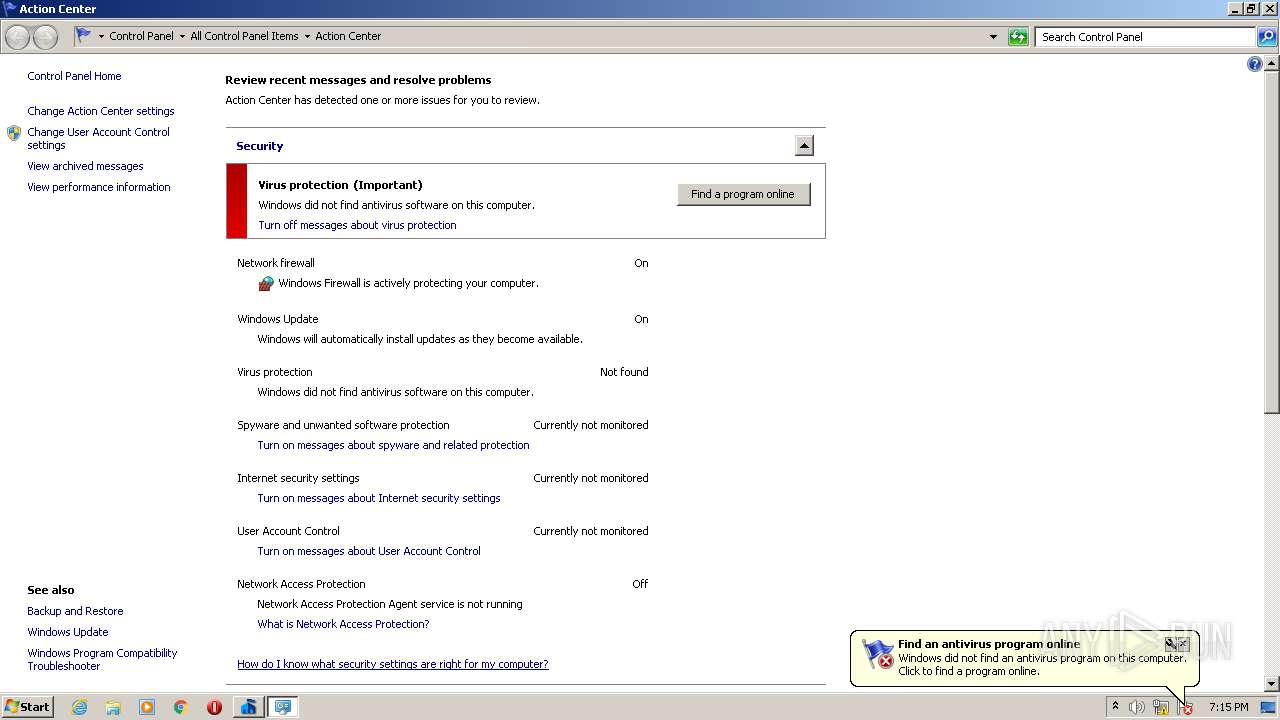1280x720 pixels.
Task: Open View archived messages
Action: point(85,166)
